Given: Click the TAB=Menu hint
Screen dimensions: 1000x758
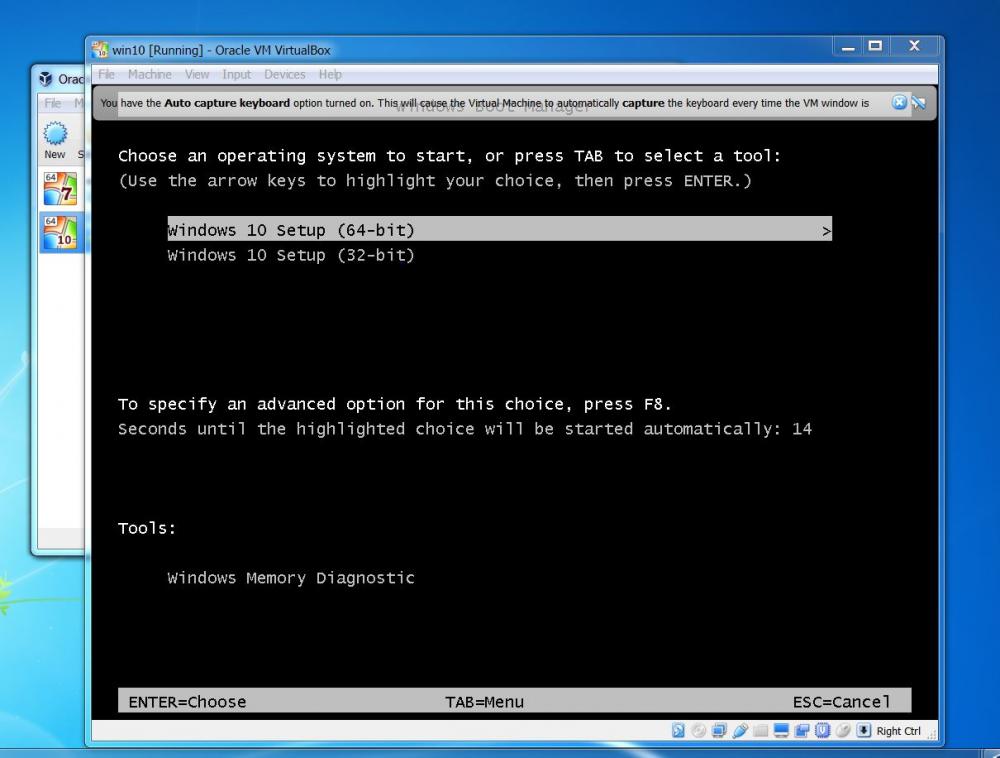Looking at the screenshot, I should (485, 702).
